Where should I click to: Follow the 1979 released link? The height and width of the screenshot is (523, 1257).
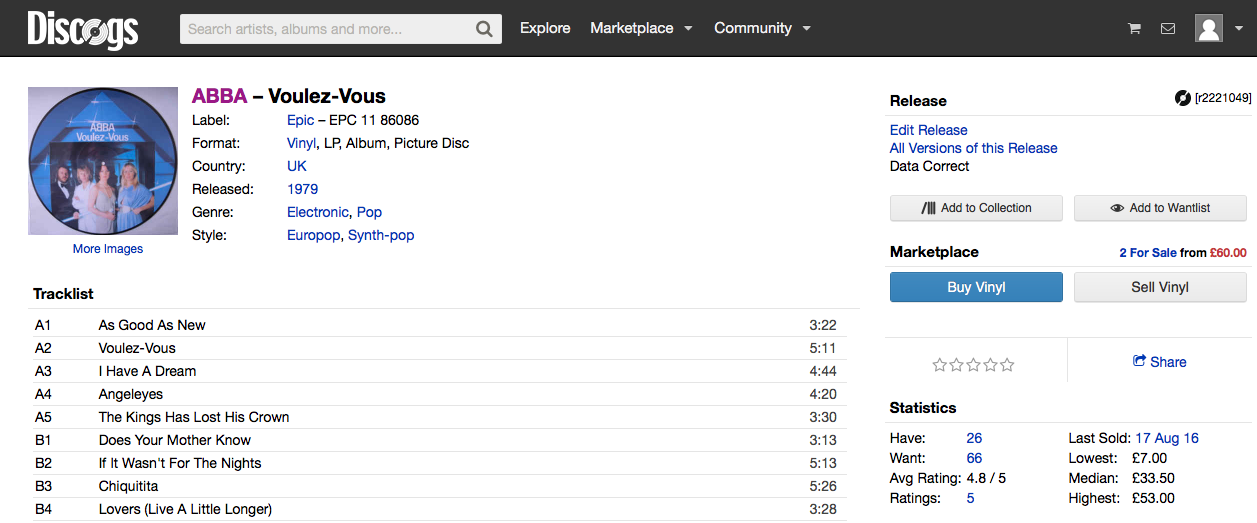pos(303,189)
